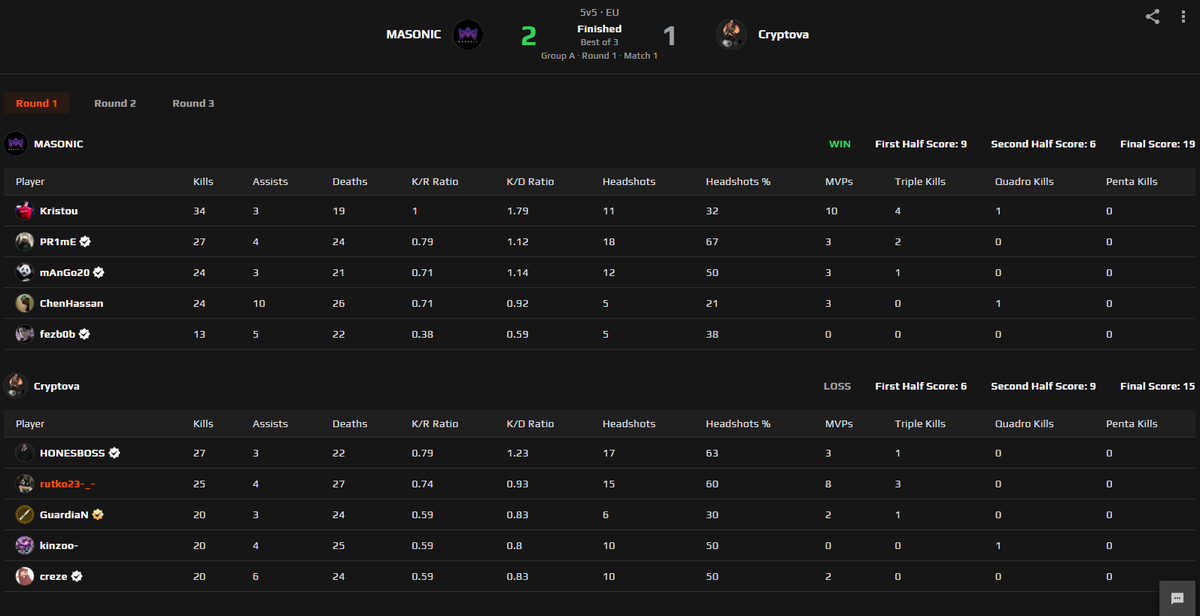This screenshot has width=1200, height=616.
Task: Click MASONIC First Half Score: 9
Action: [921, 144]
